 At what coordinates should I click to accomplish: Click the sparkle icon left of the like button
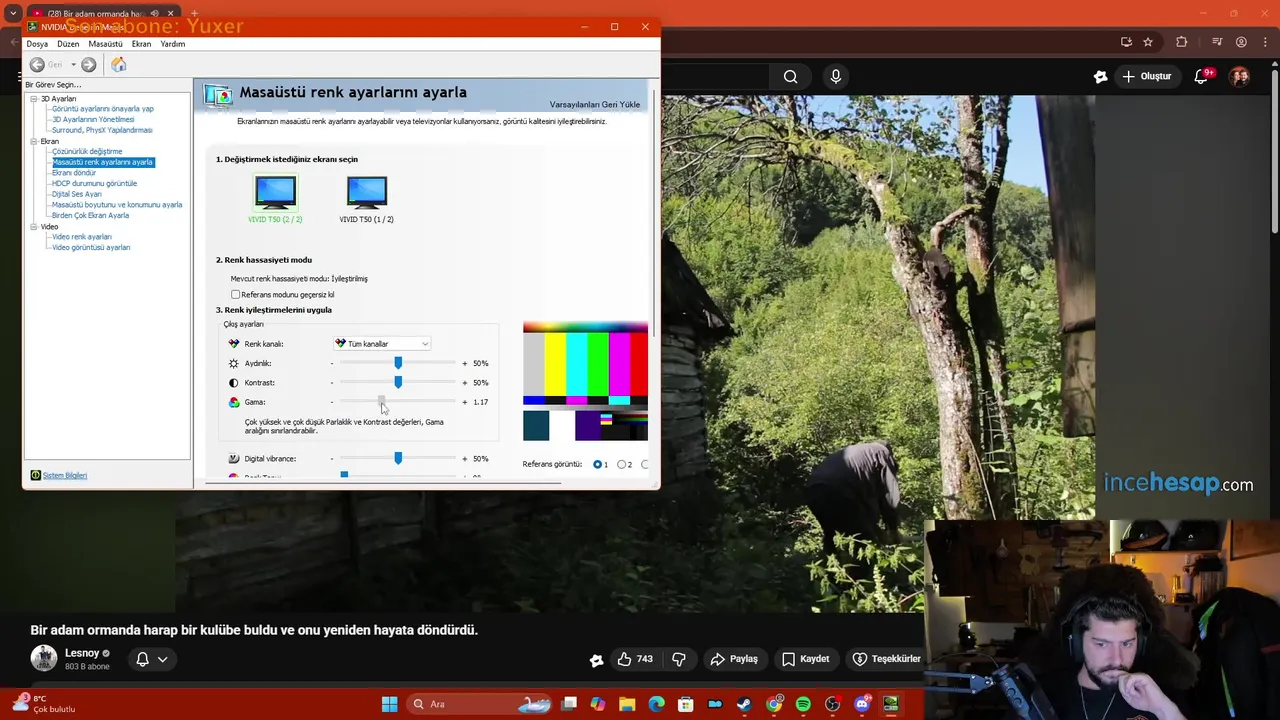(x=597, y=660)
